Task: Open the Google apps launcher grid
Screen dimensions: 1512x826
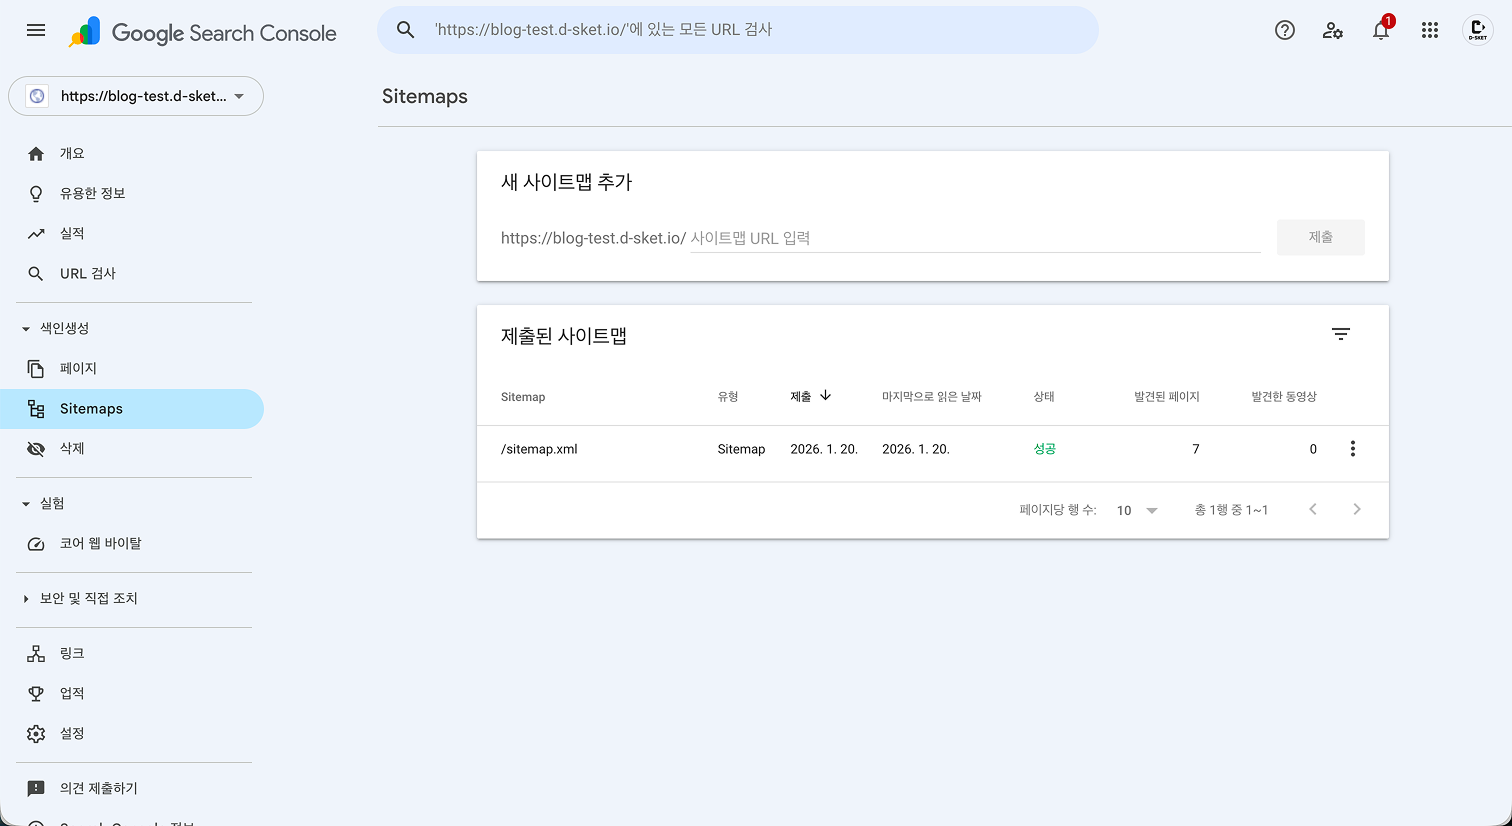Action: 1429,30
